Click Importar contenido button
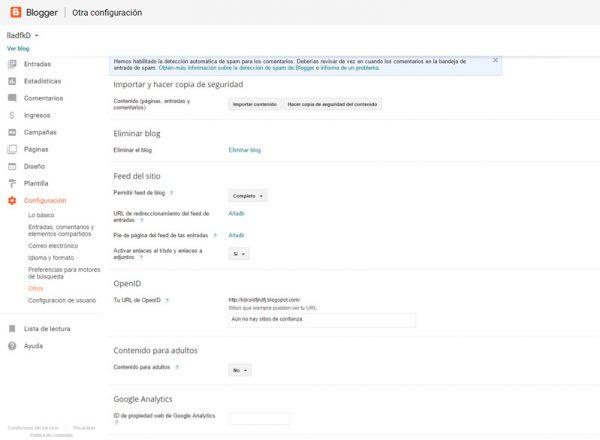The height and width of the screenshot is (440, 600). [255, 104]
